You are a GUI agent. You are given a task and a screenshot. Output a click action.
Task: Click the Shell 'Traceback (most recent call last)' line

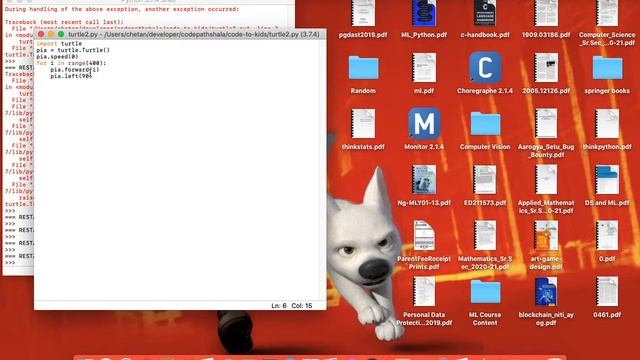64,22
